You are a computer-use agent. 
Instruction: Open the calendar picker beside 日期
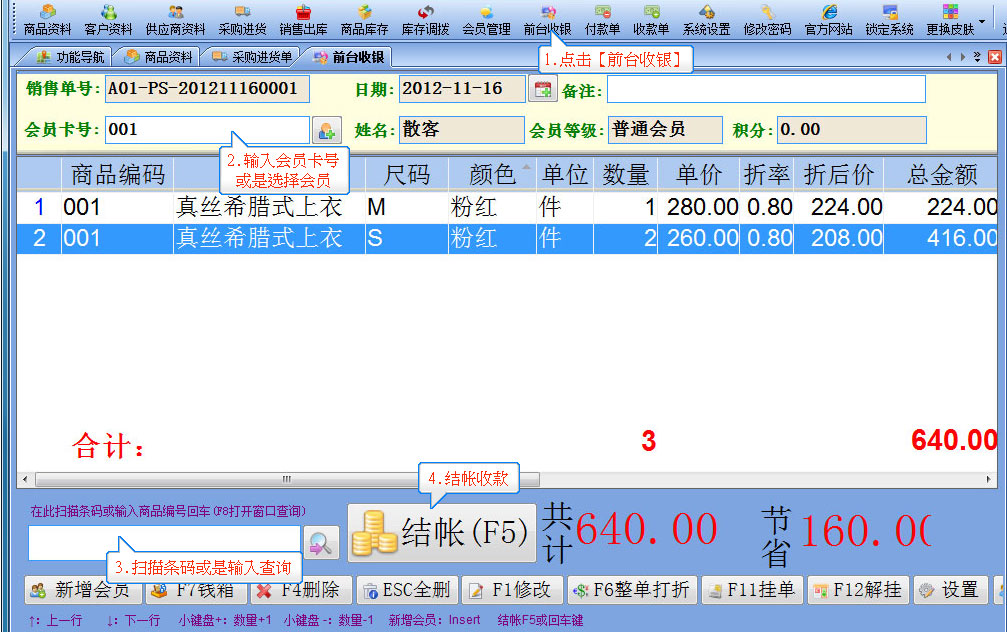[542, 90]
